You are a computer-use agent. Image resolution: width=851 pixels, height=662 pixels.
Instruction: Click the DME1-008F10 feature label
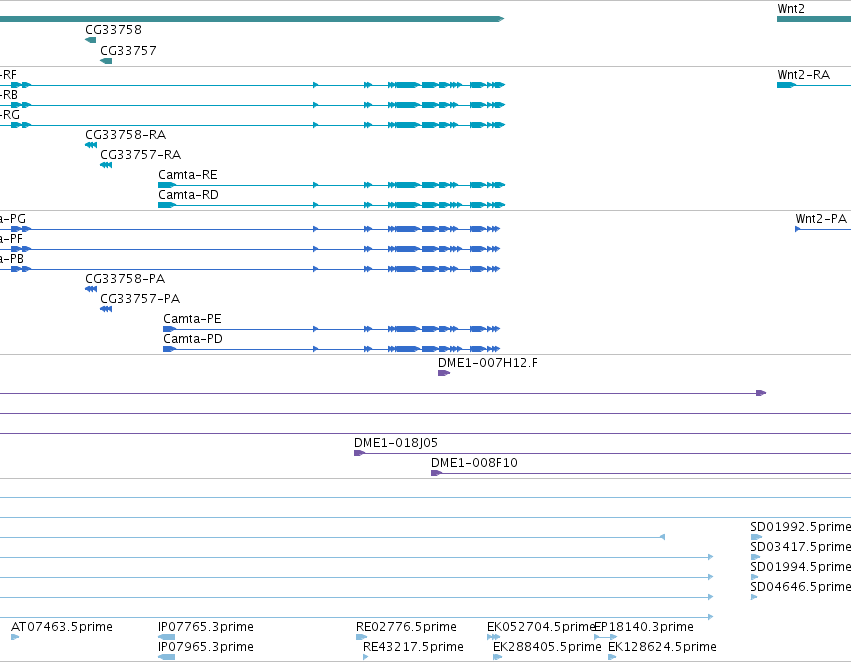tap(474, 463)
